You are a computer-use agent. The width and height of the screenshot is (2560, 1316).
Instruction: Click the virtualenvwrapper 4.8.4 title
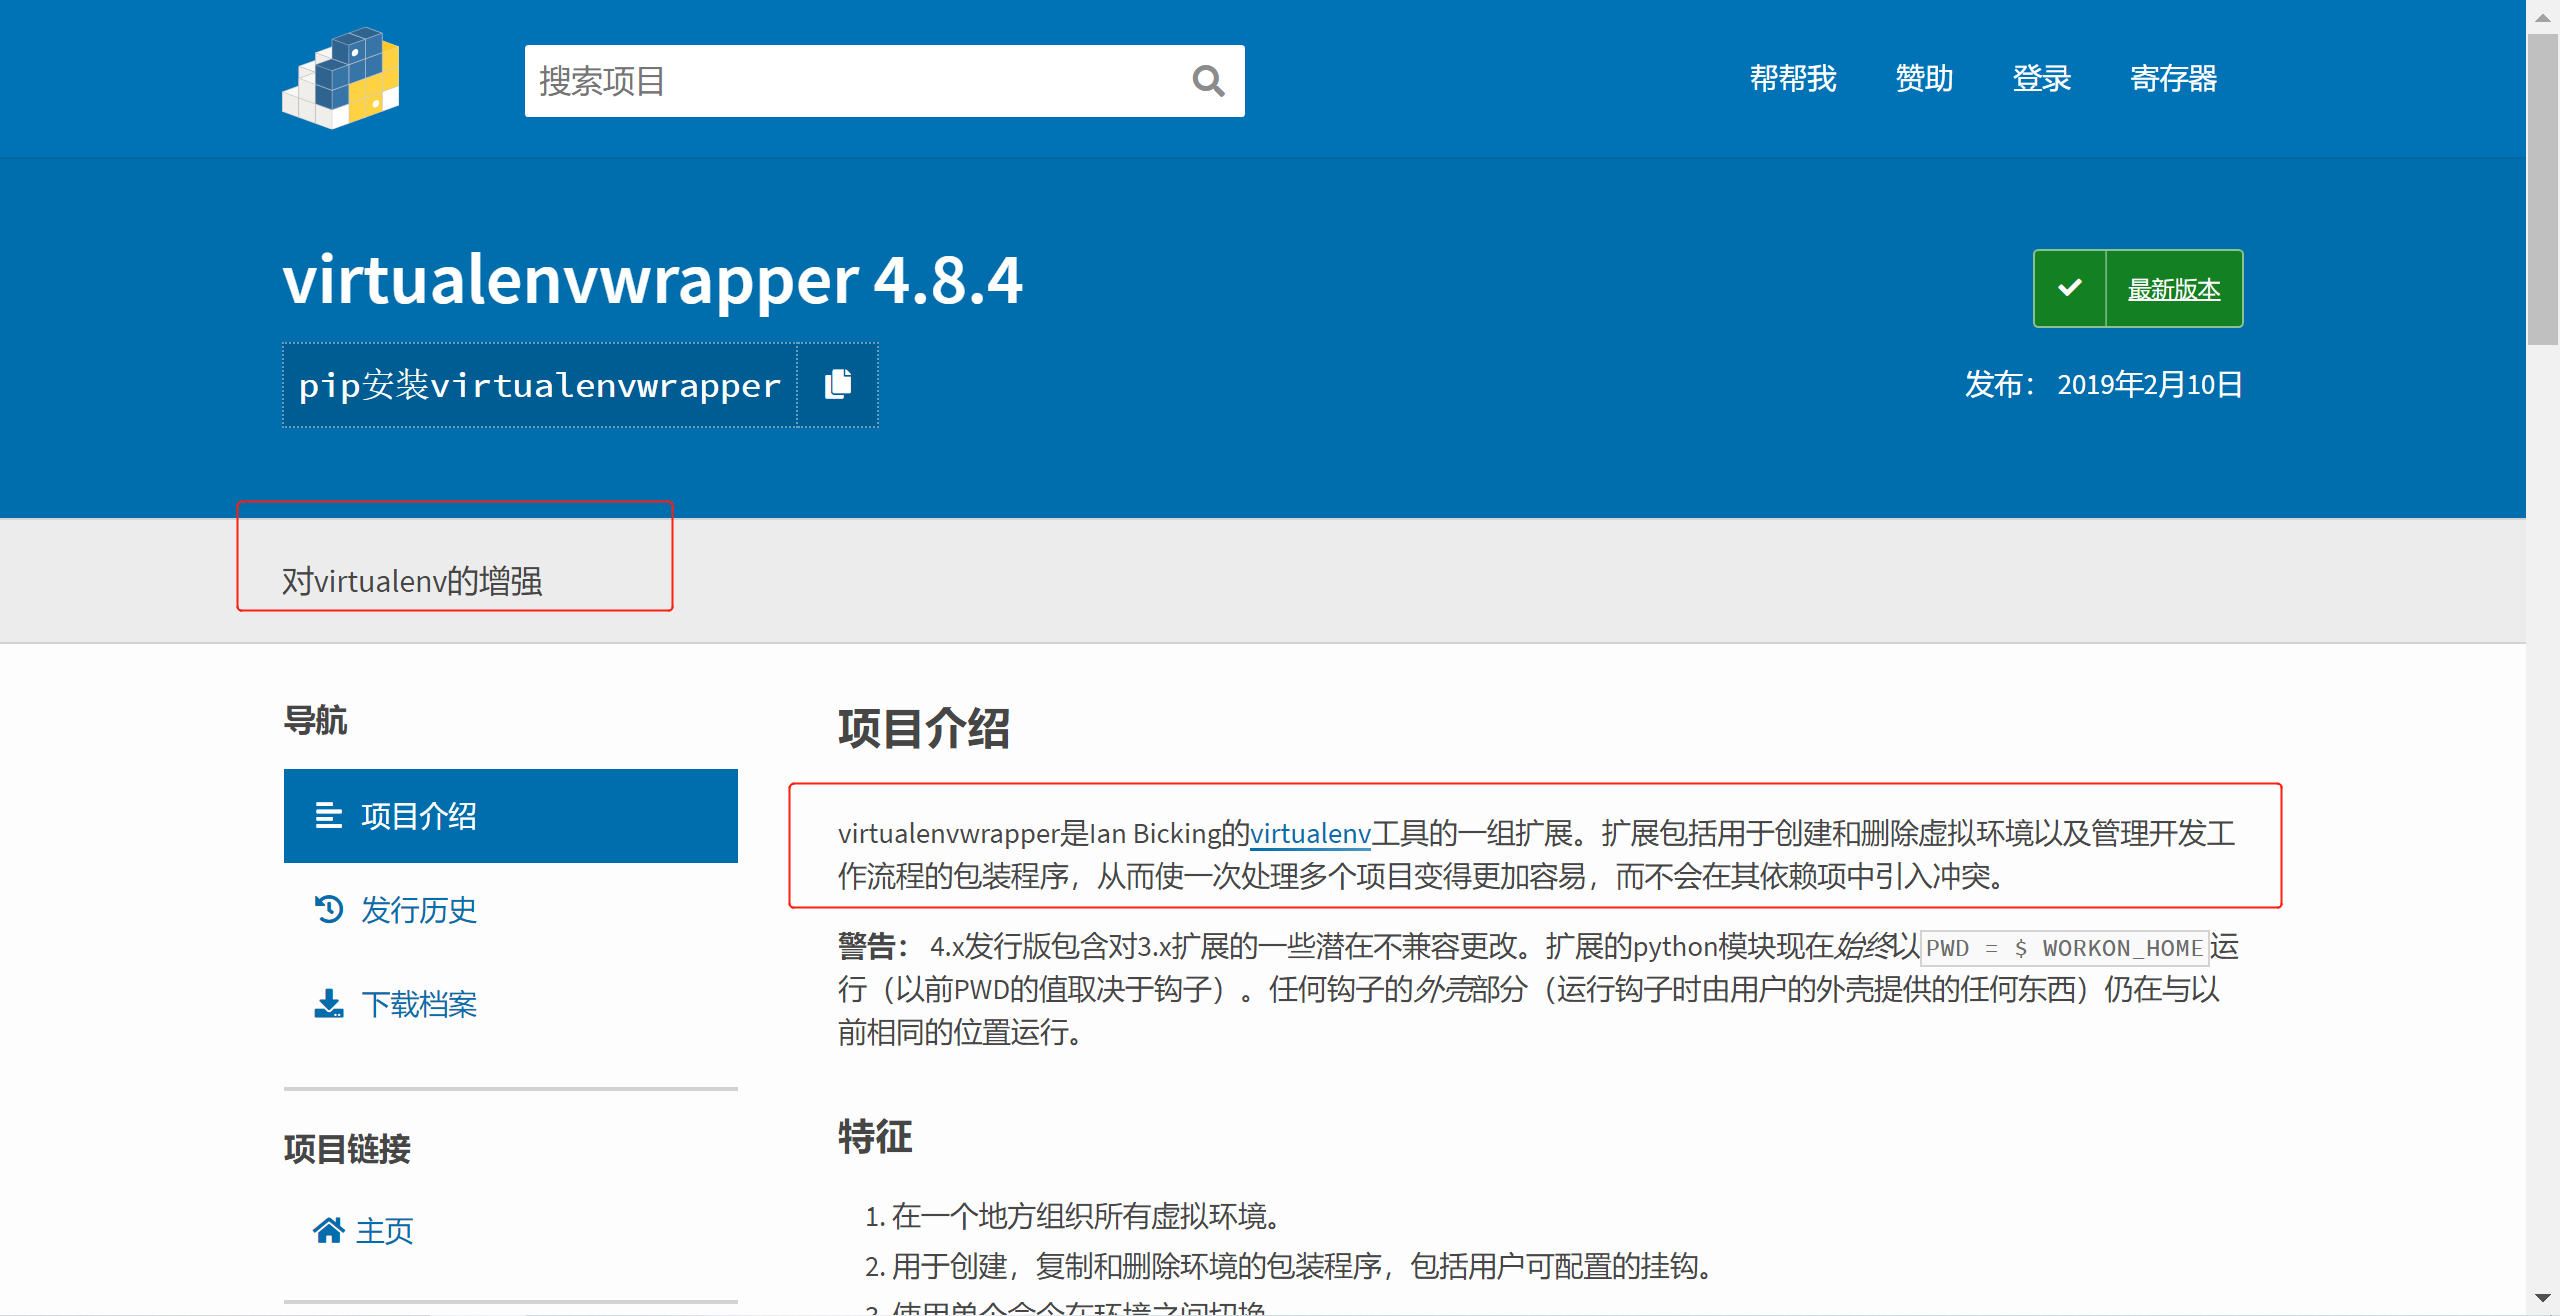tap(652, 280)
